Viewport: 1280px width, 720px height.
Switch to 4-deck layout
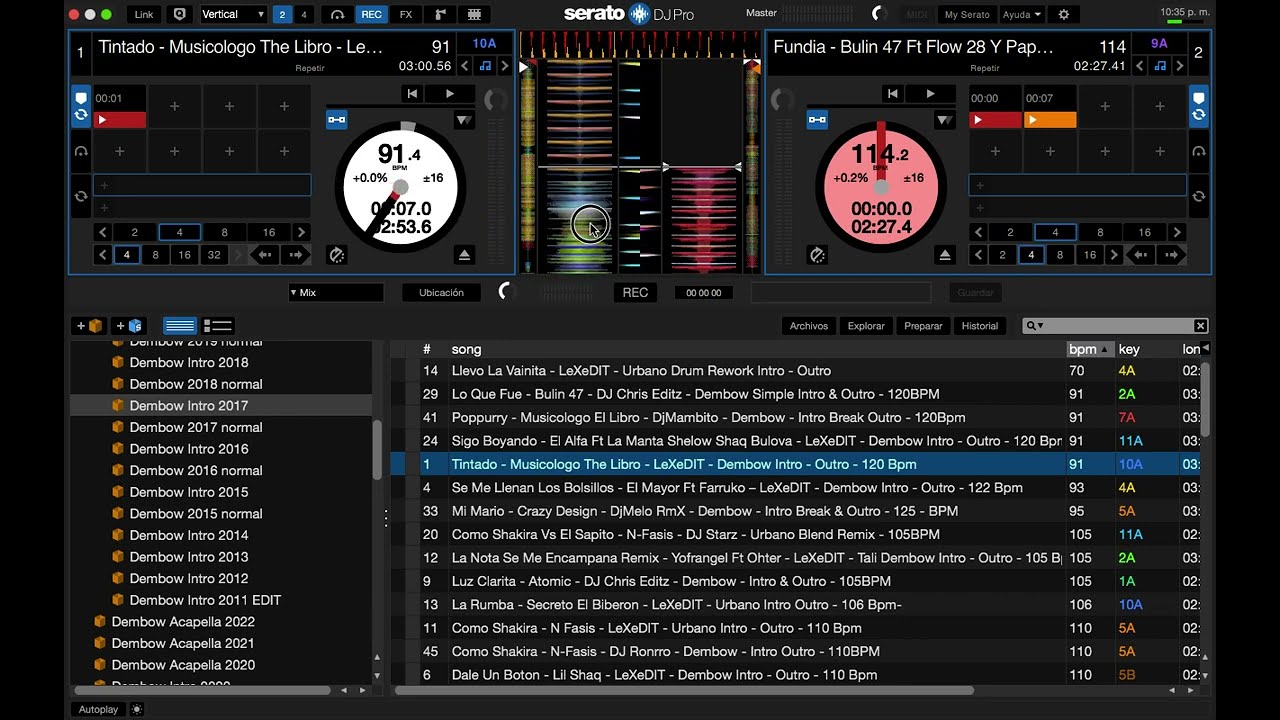point(304,14)
